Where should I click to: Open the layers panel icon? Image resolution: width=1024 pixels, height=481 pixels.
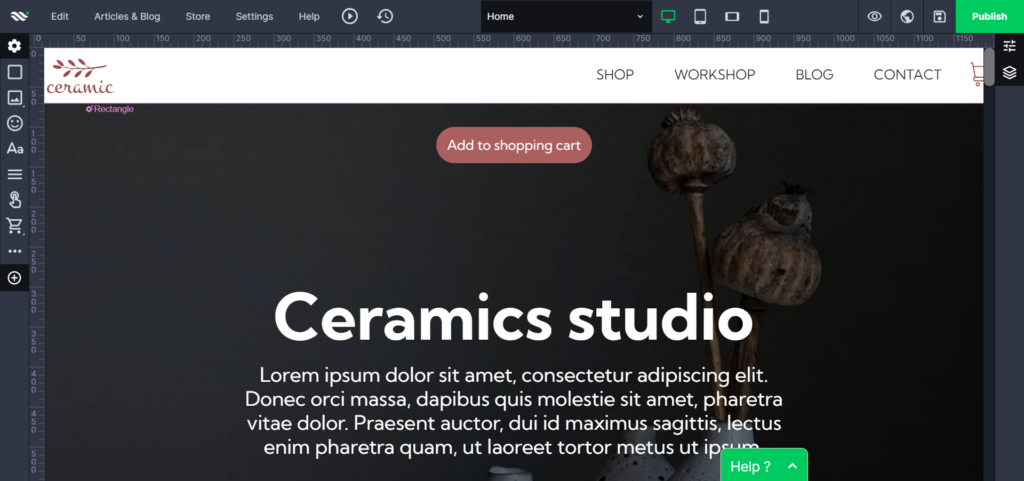click(x=1010, y=72)
